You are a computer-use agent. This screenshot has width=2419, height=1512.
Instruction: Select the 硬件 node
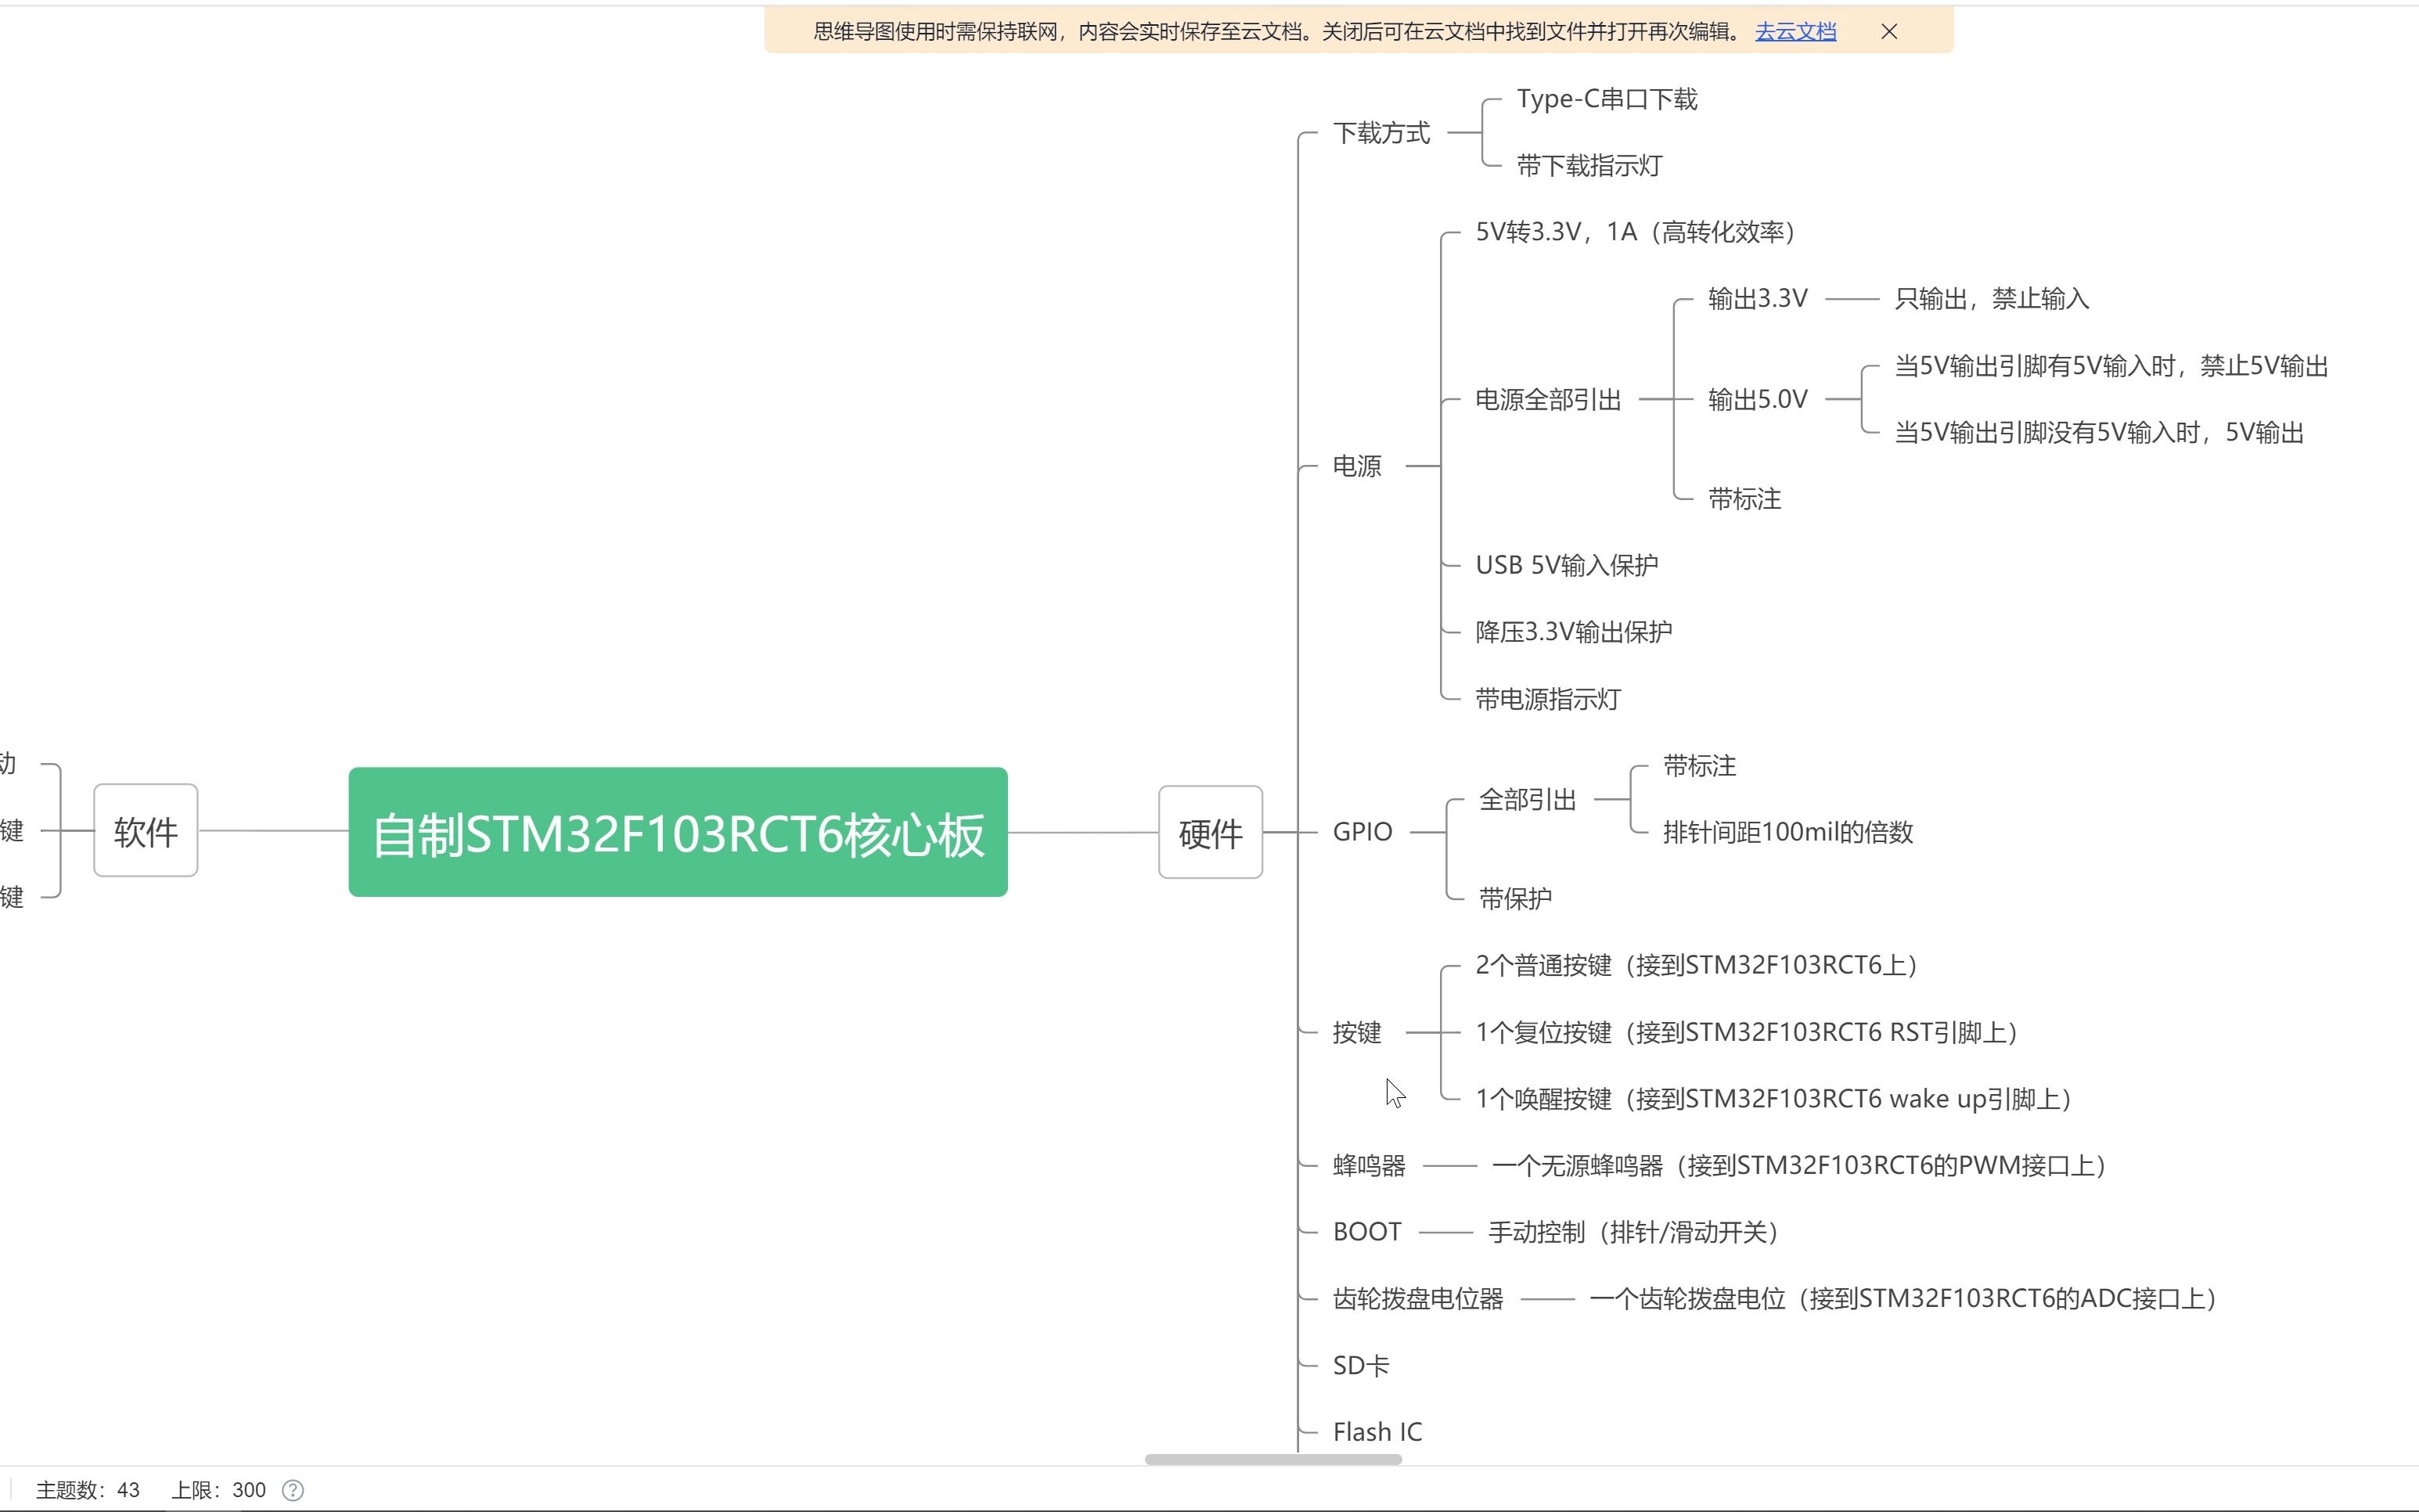[1211, 833]
